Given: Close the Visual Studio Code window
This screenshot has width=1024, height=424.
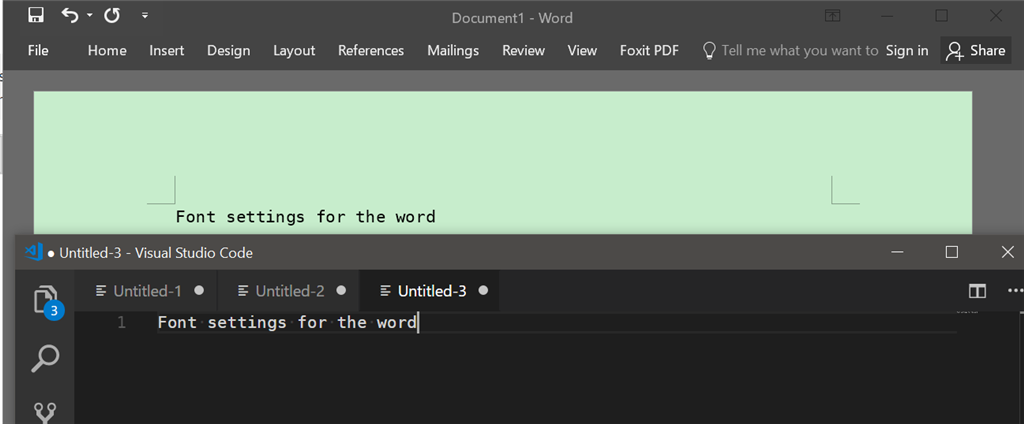Looking at the screenshot, I should tap(1008, 252).
